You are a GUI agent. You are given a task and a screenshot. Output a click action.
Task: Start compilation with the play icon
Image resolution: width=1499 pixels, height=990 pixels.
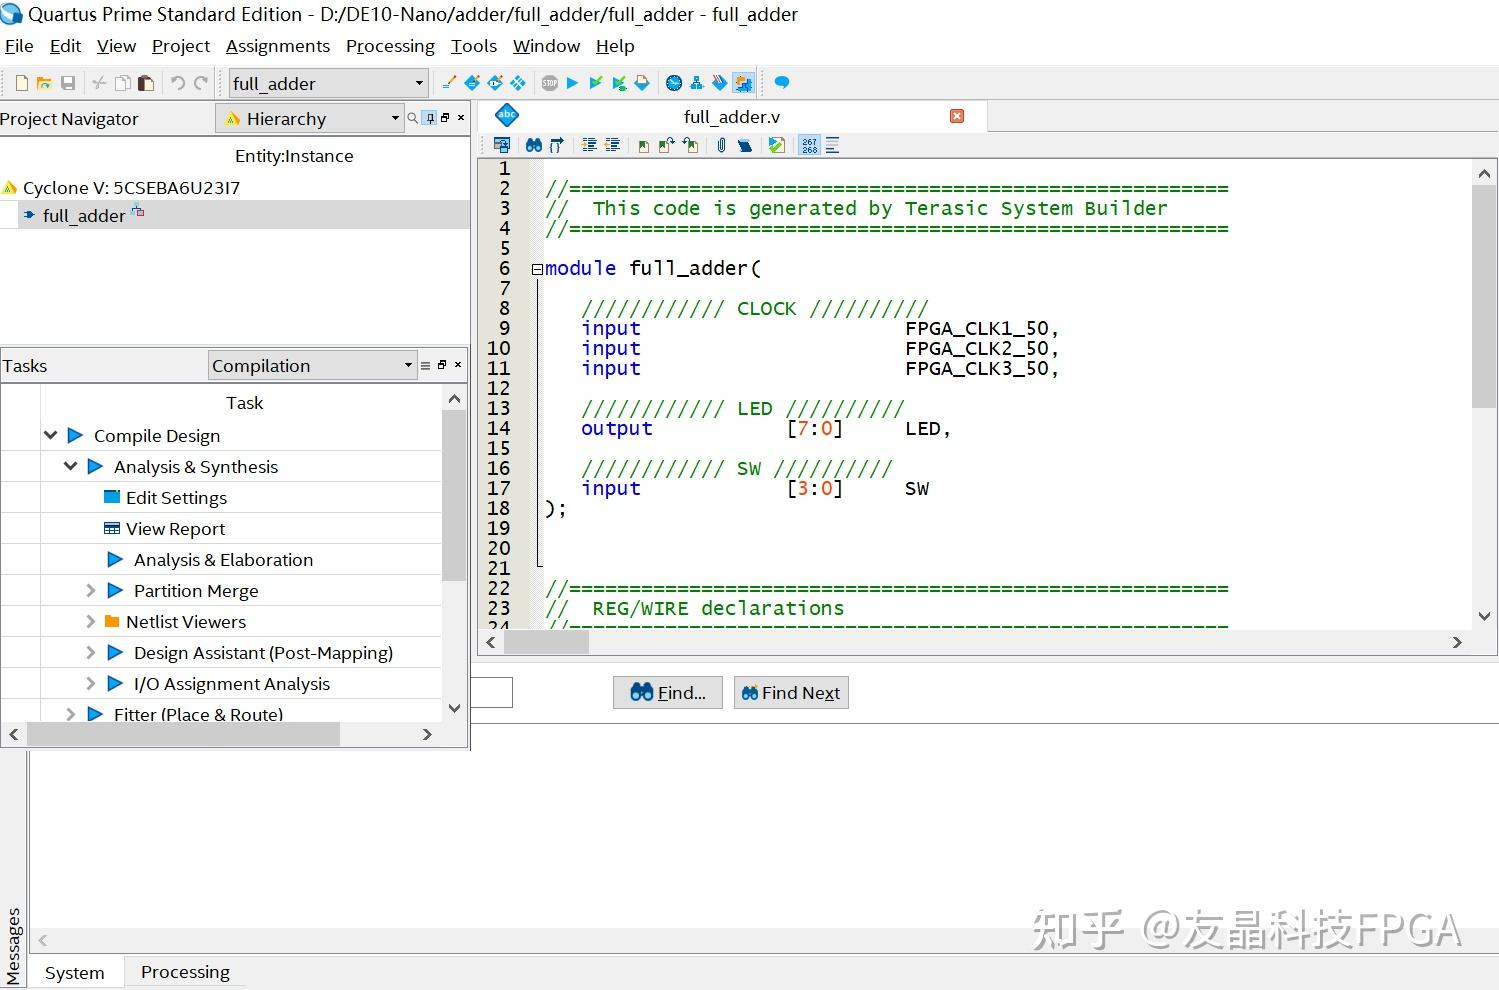click(x=572, y=83)
